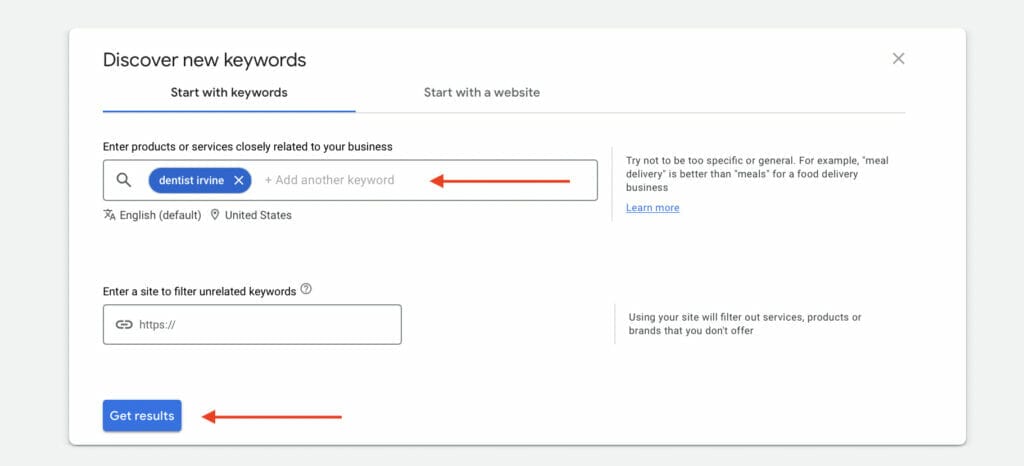
Task: Click the location pin icon
Action: 215,215
